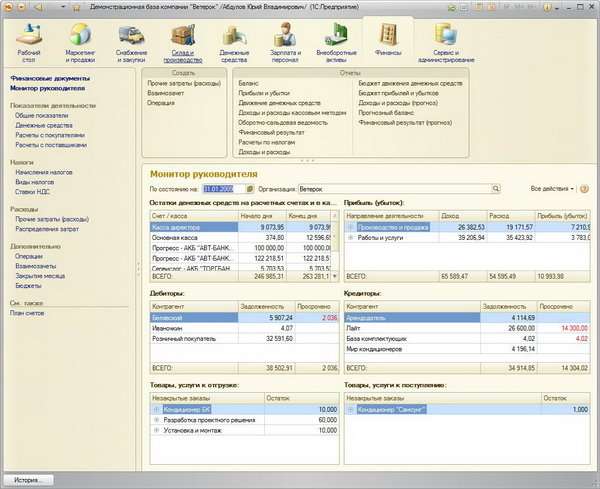Screen dimensions: 600x489
Task: Open Ставки НДС link
Action: [33, 192]
